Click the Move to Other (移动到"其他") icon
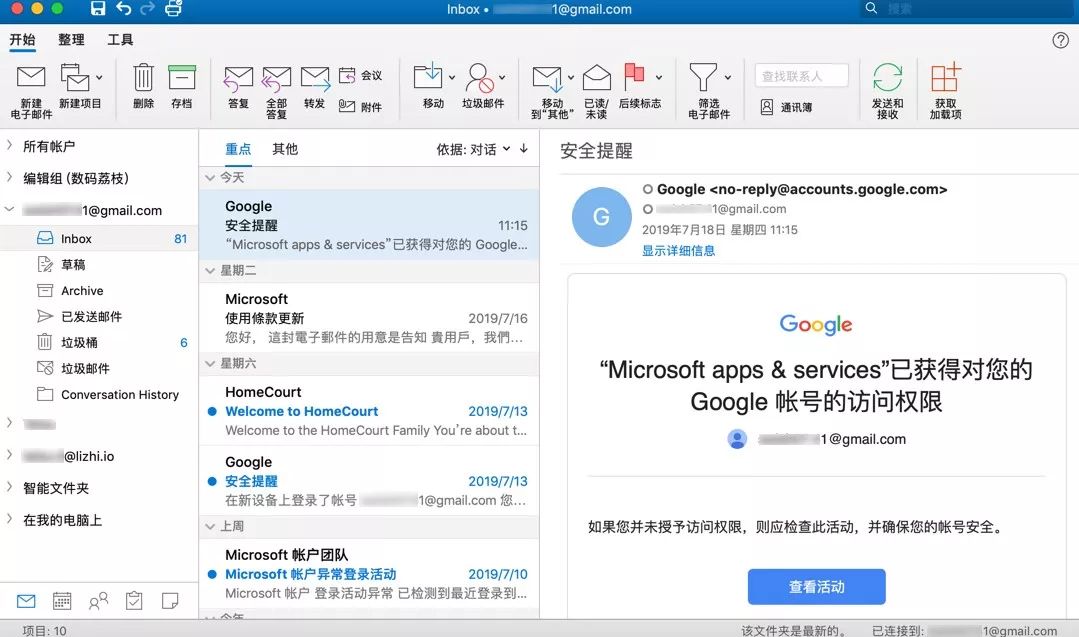Screen dimensions: 1079x637 (x=547, y=78)
